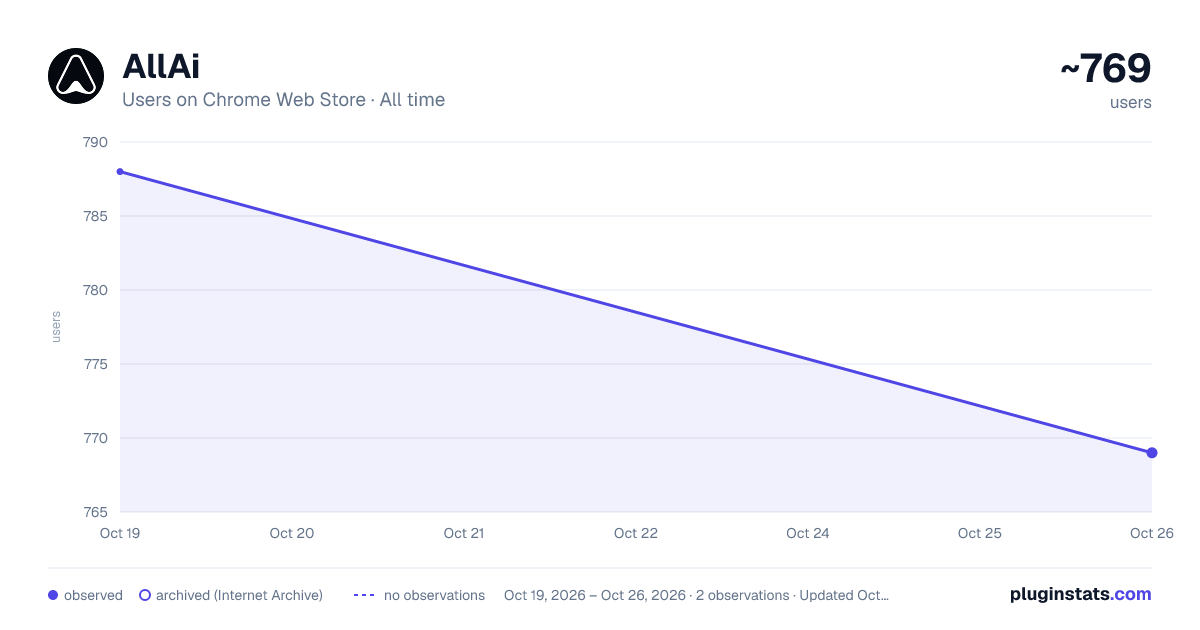Click the 'no observations' legend label
1200x630 pixels.
pyautogui.click(x=434, y=595)
